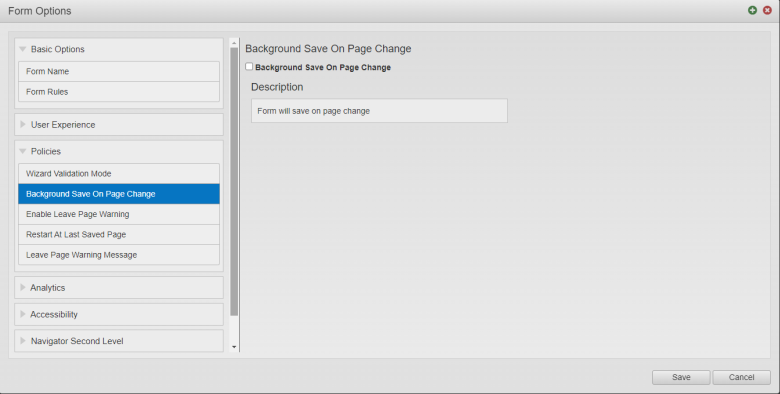
Task: Click the Form Options dialog title
Action: click(x=40, y=11)
